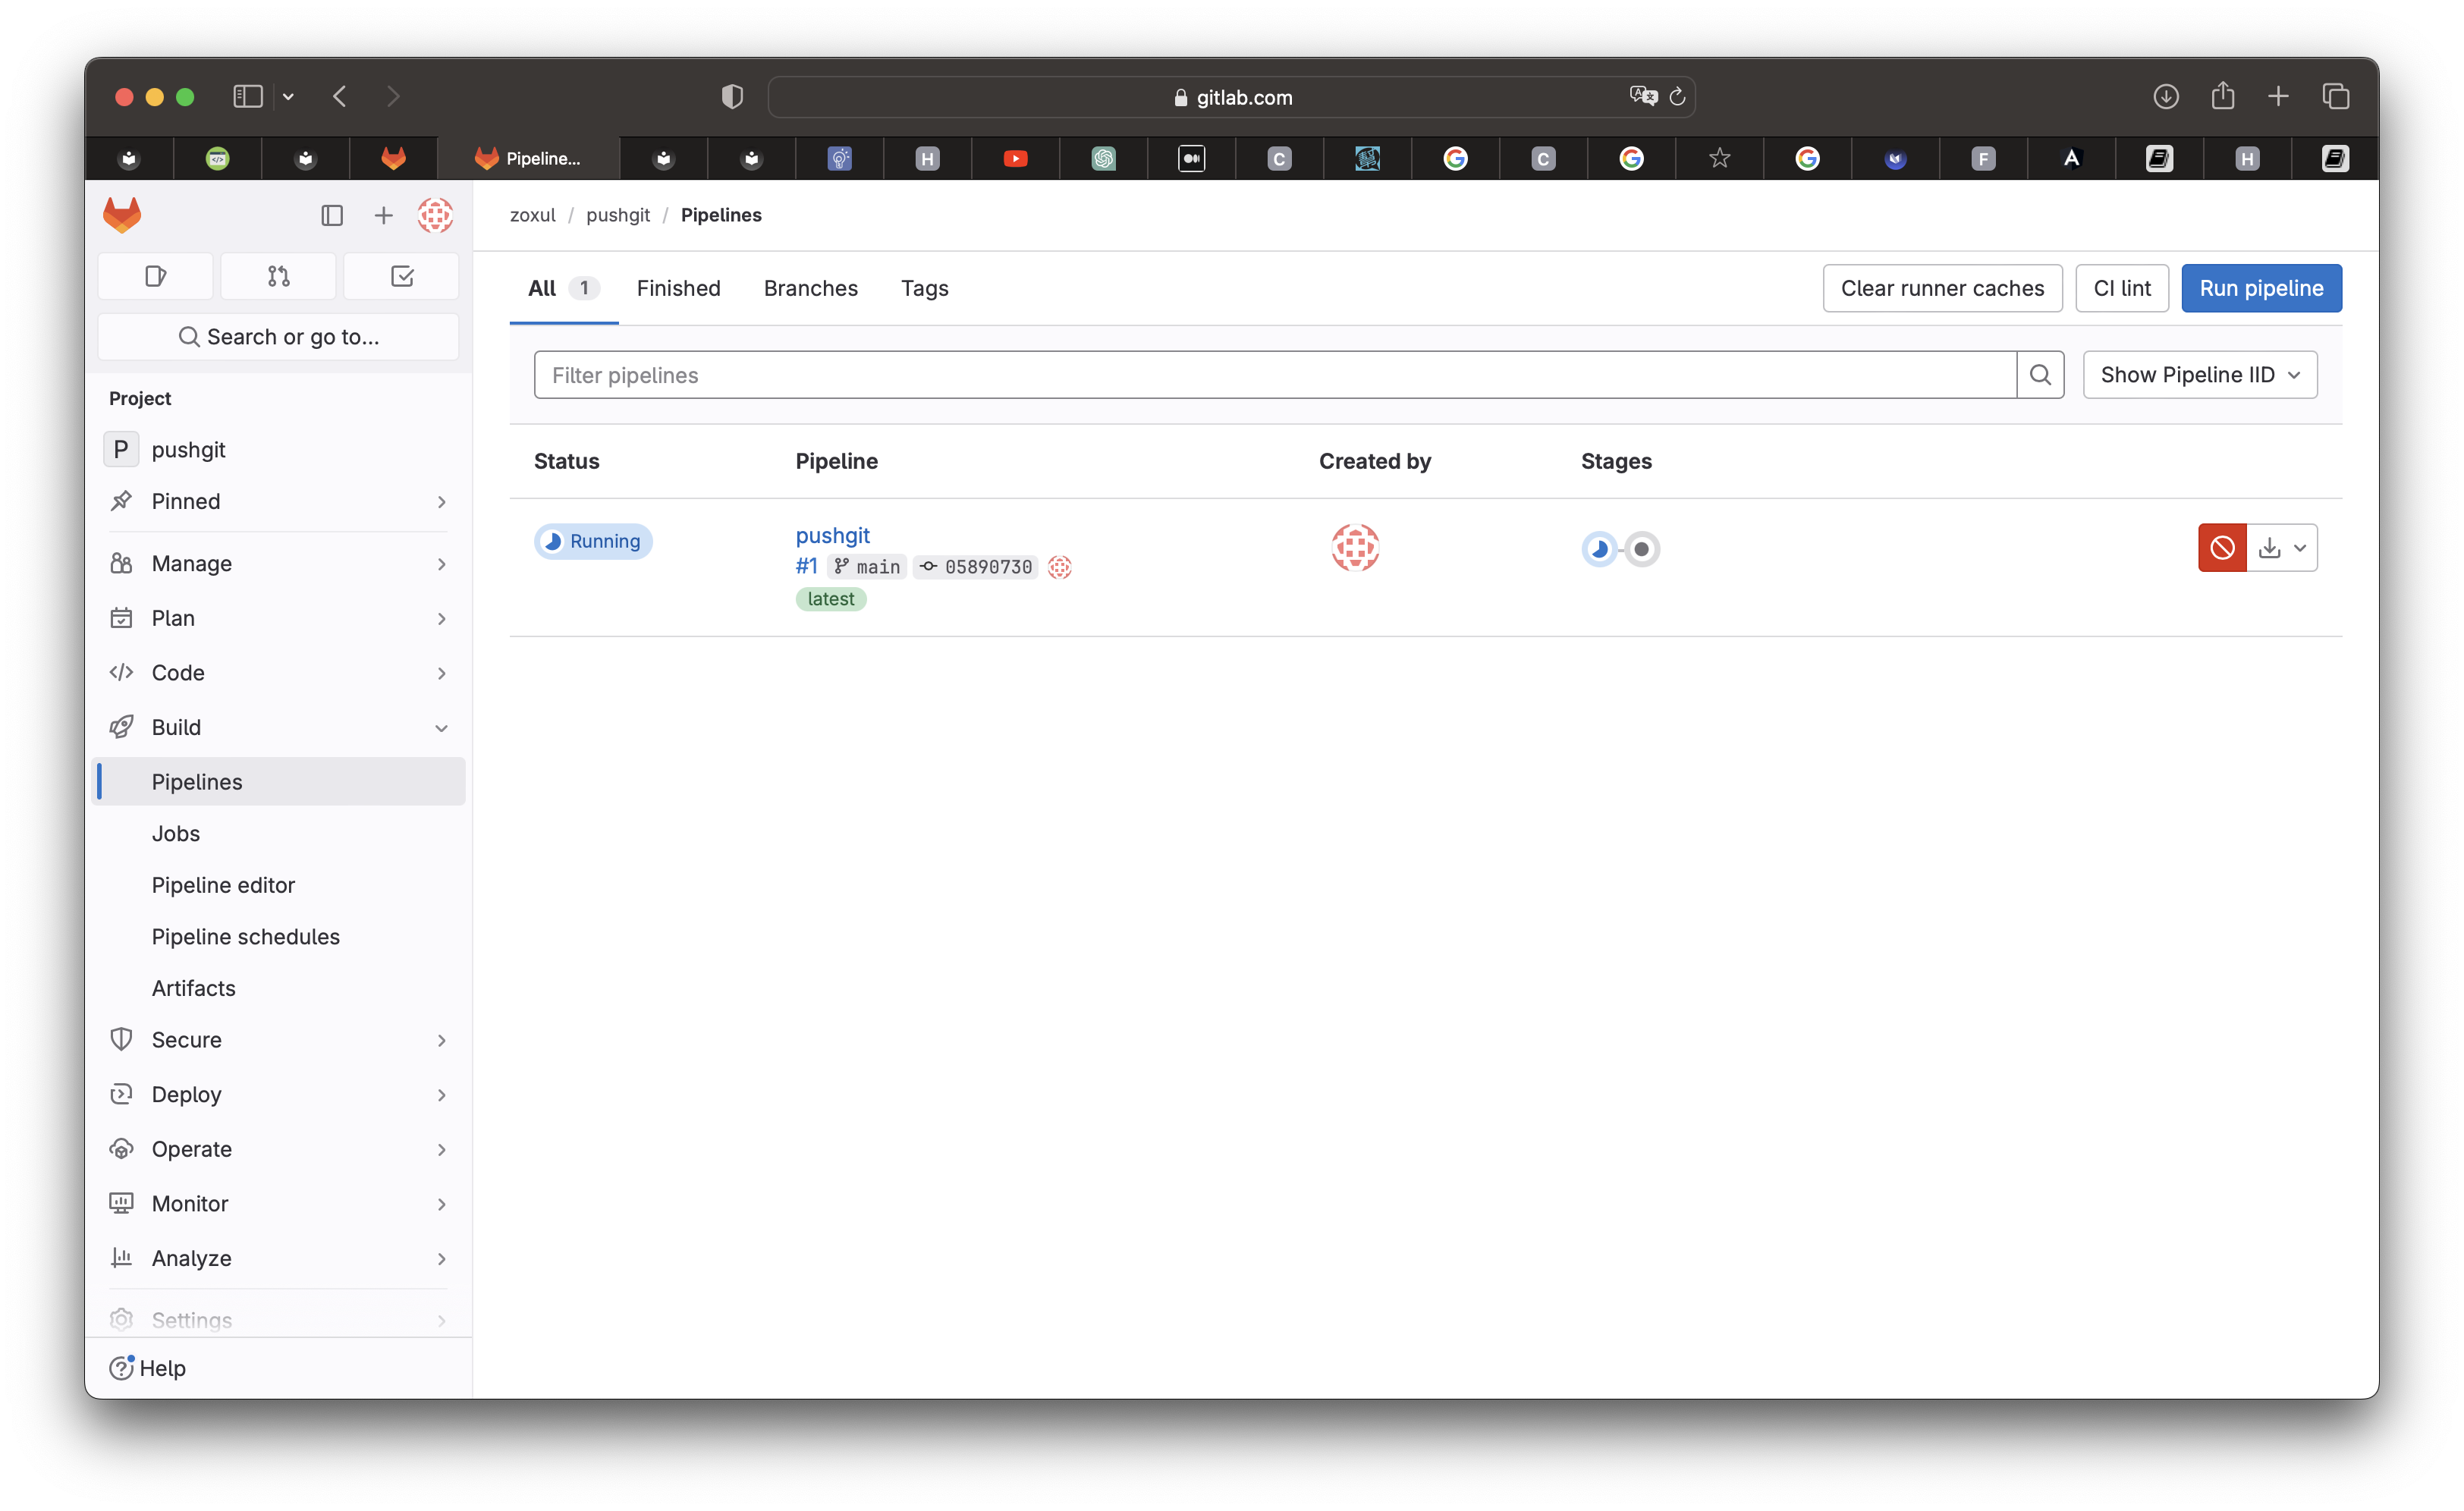
Task: Click the red cancel pipeline button
Action: 2221,548
